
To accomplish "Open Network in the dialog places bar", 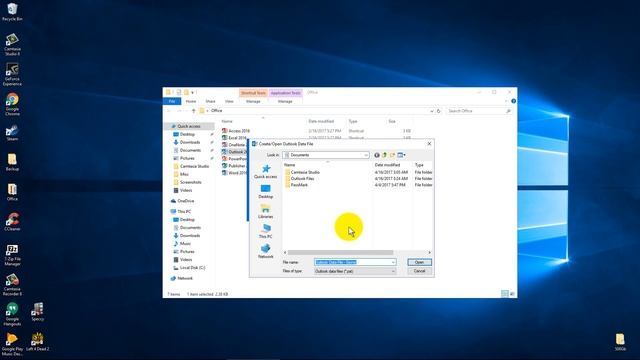I will coord(266,251).
